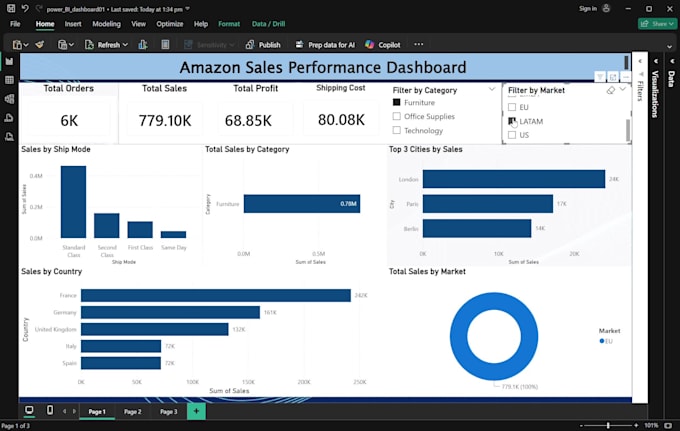
Task: Click the Sign in account avatar icon
Action: 607,8
